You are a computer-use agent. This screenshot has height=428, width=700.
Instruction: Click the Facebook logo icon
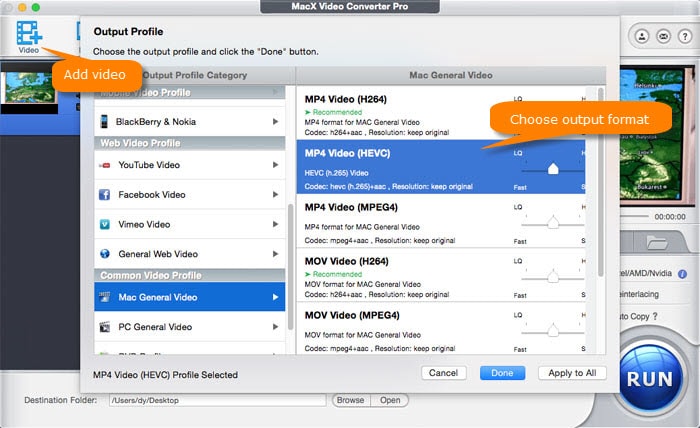[x=104, y=195]
